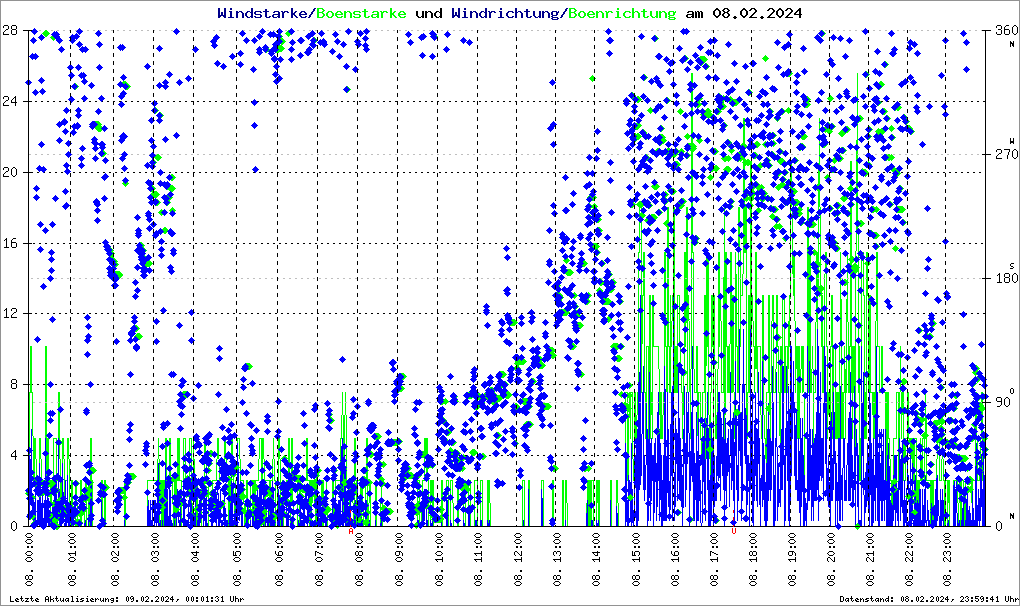Click the 28 value on the left axis

pyautogui.click(x=12, y=30)
